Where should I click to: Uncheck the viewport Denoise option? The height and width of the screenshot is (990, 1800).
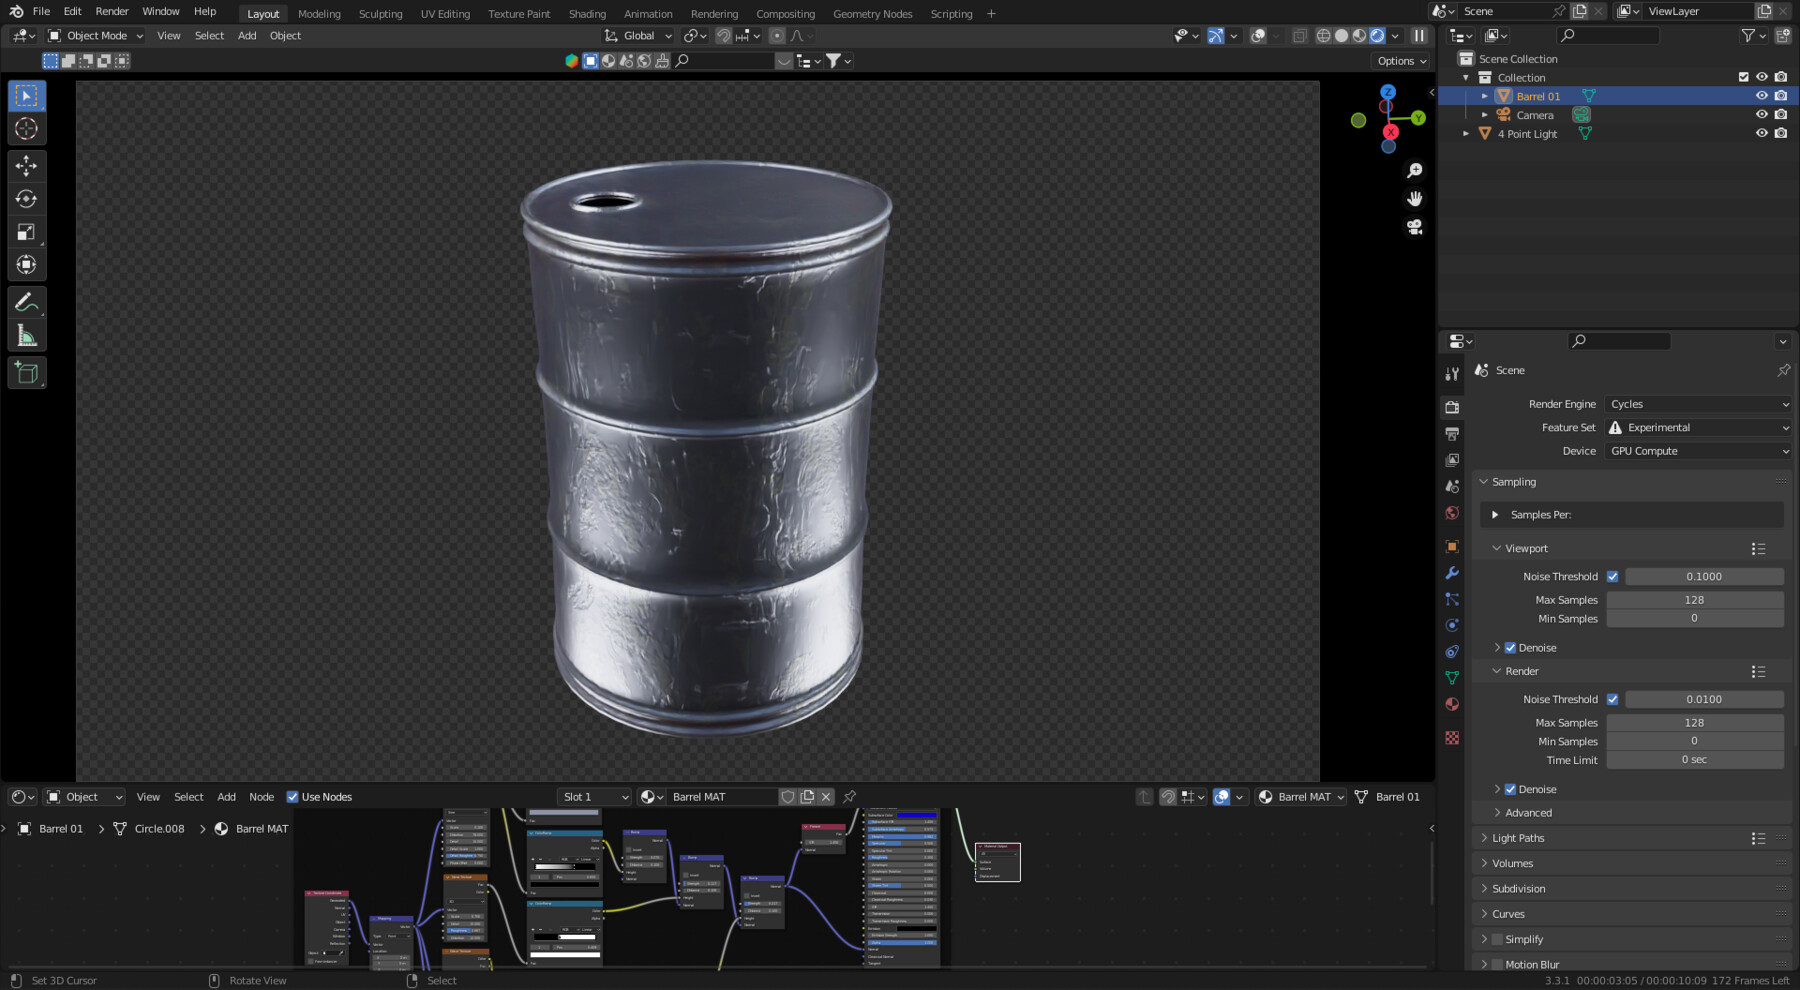pyautogui.click(x=1510, y=647)
